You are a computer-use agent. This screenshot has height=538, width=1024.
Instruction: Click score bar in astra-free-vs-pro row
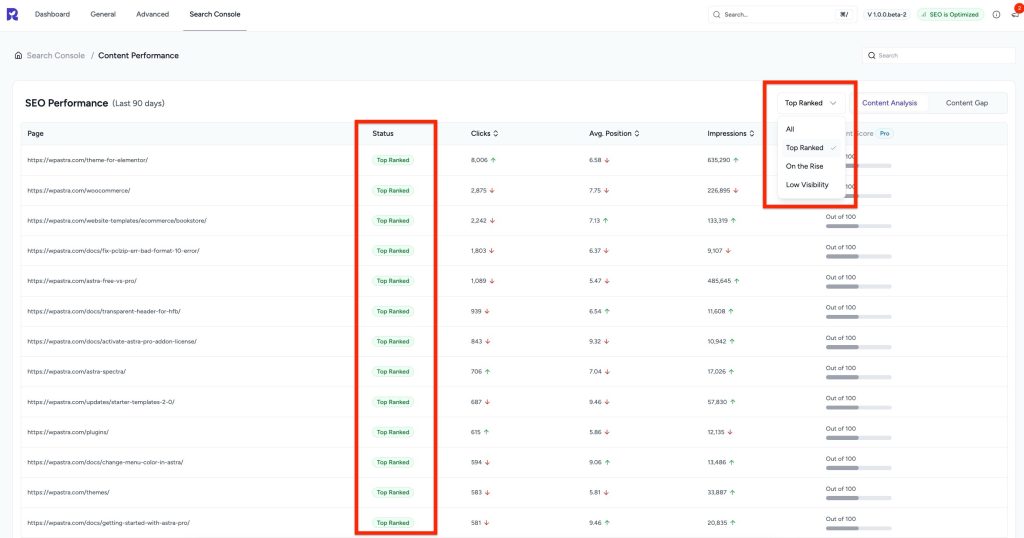click(858, 287)
